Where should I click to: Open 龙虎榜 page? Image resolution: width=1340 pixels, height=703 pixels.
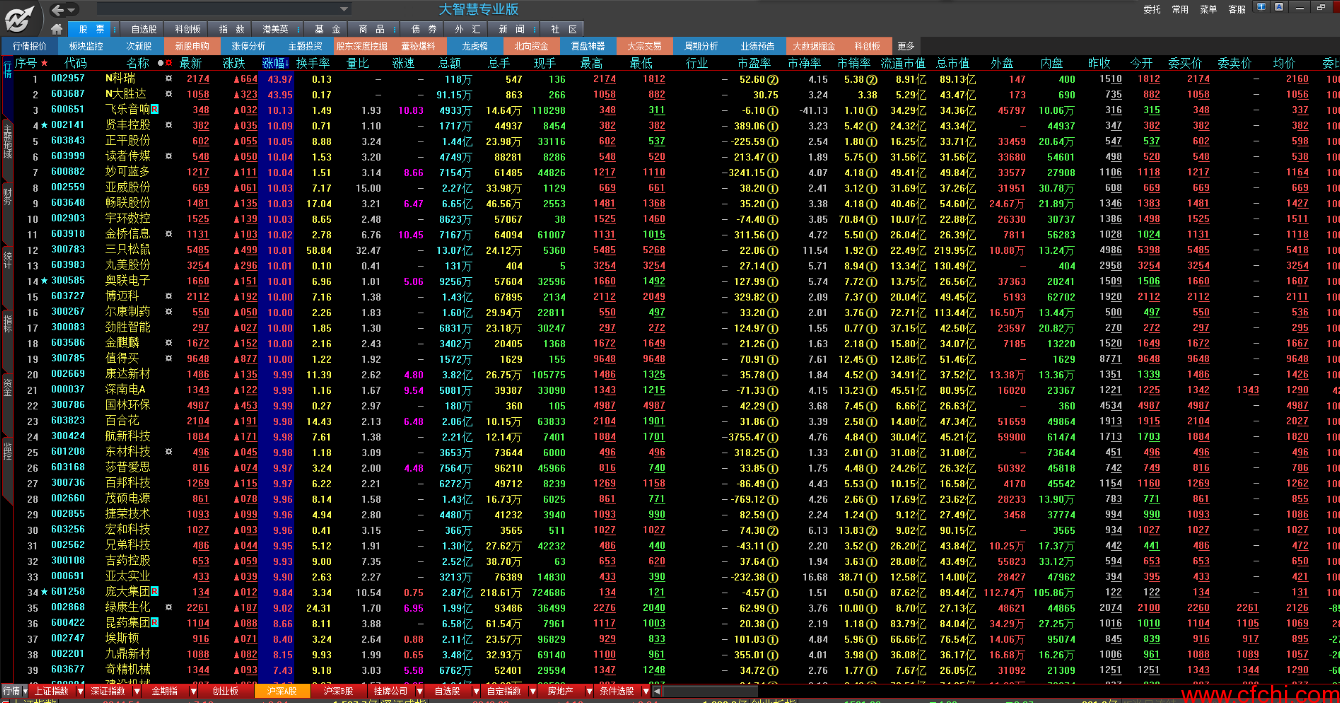click(x=475, y=46)
